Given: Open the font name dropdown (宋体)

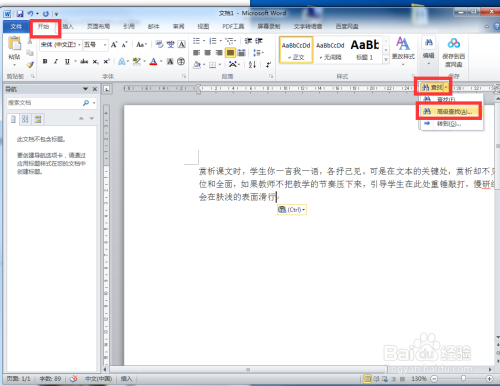Looking at the screenshot, I should click(x=79, y=45).
